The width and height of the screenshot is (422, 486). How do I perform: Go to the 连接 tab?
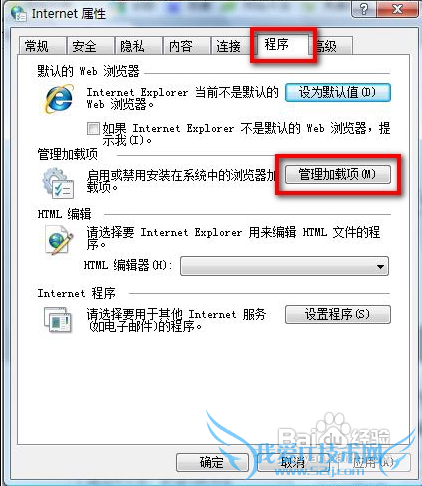click(231, 46)
